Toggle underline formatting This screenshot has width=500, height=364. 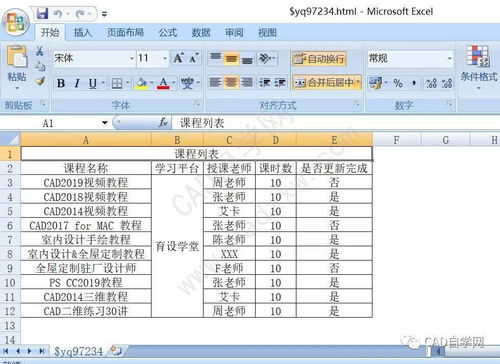[93, 83]
